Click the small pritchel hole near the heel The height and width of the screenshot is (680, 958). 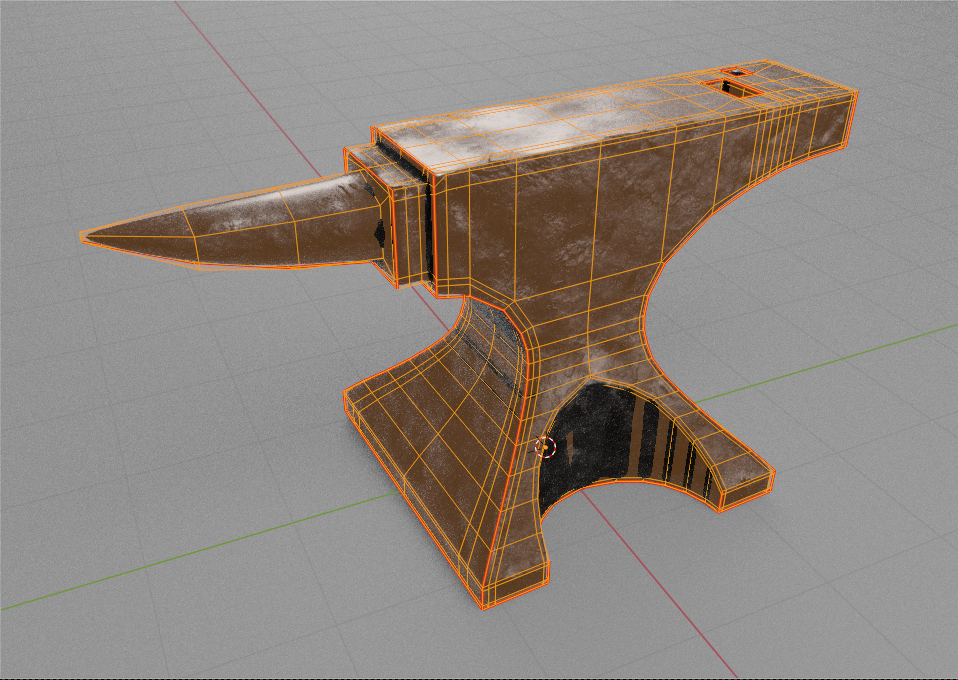[739, 72]
